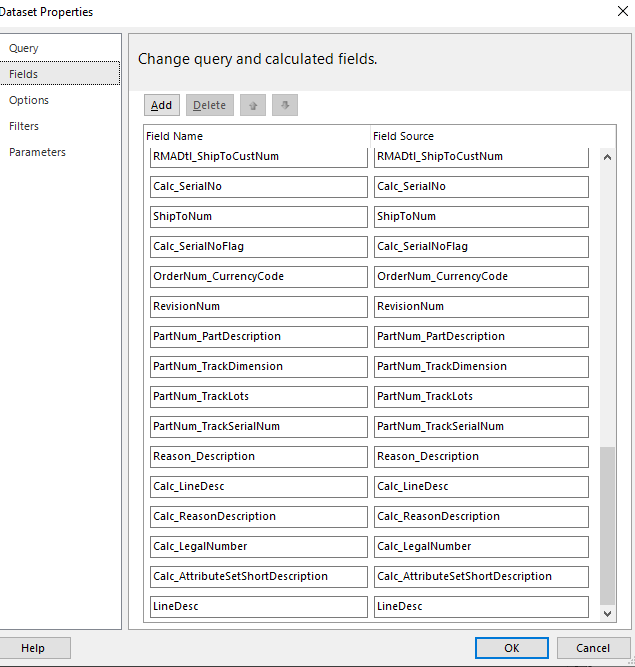635x667 pixels.
Task: Open the Query page
Action: (24, 48)
